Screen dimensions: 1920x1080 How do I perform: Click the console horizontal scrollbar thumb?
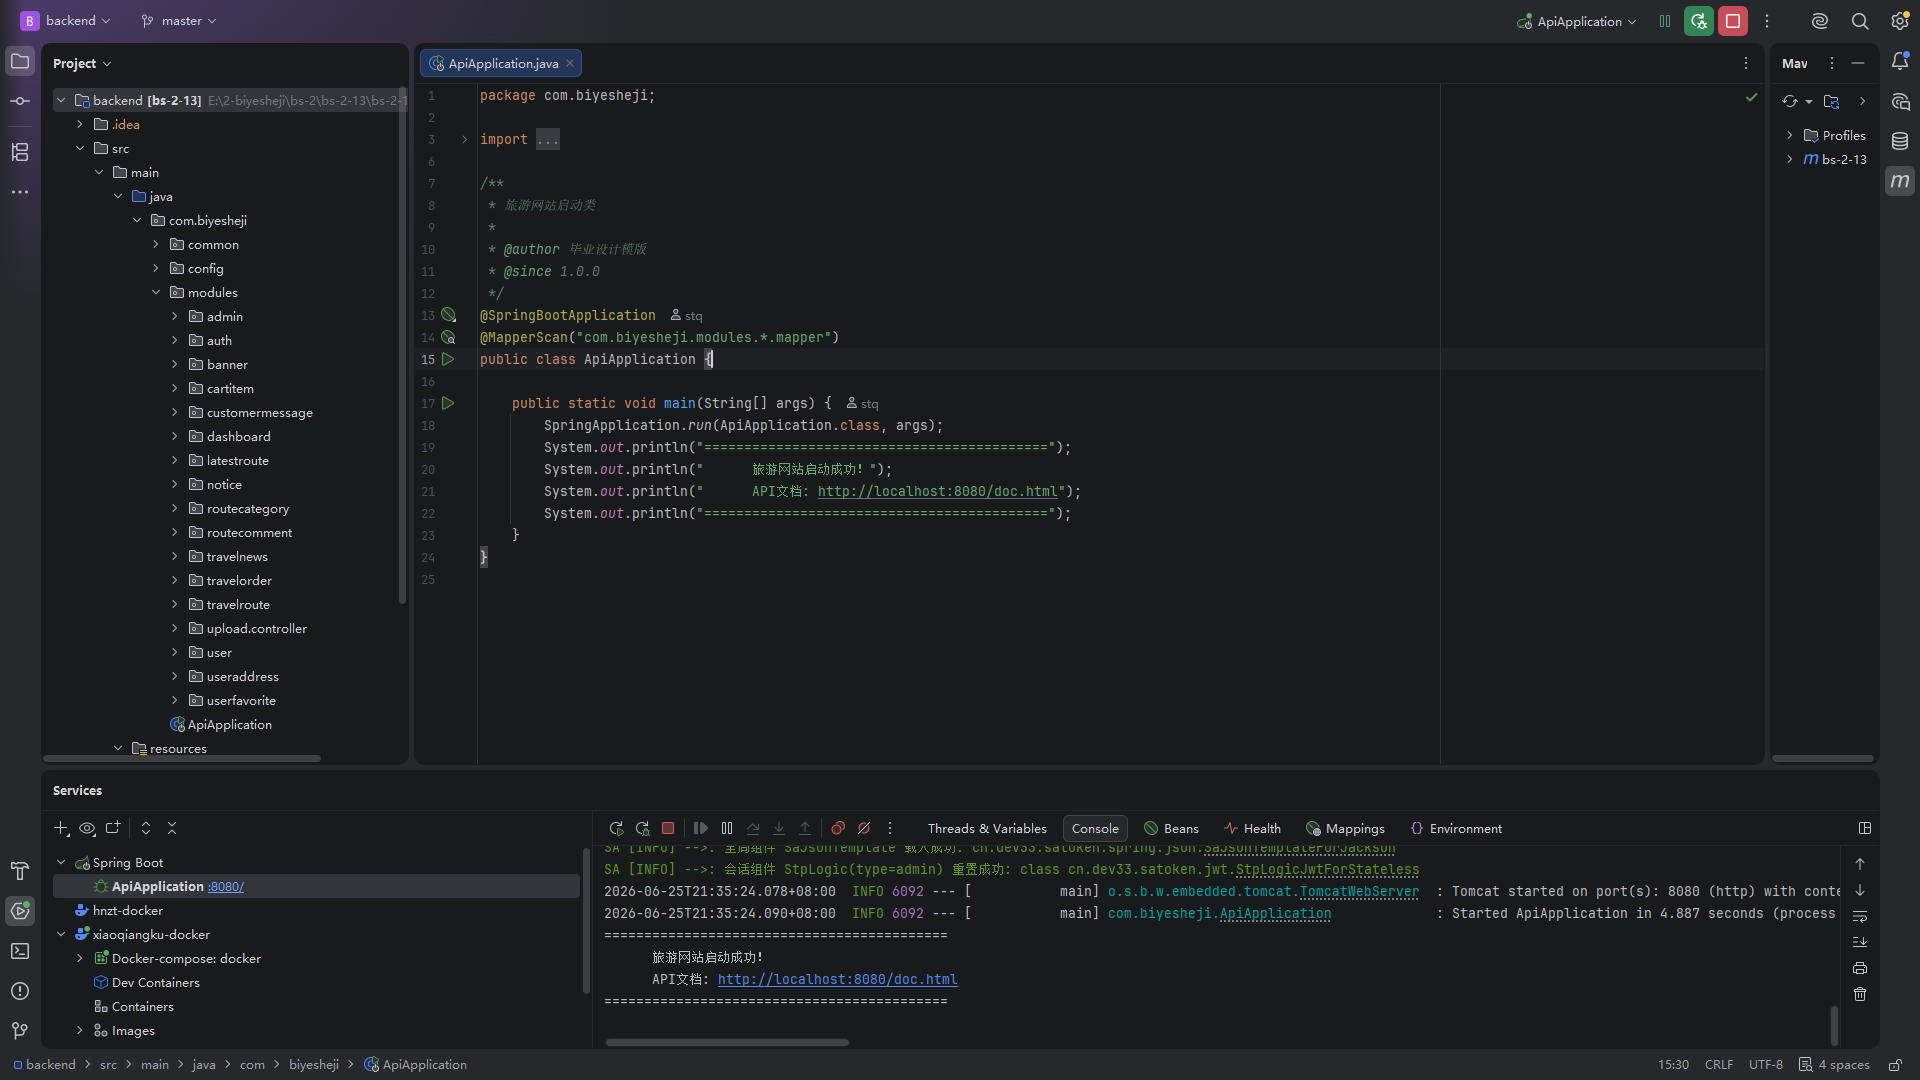coord(727,1042)
